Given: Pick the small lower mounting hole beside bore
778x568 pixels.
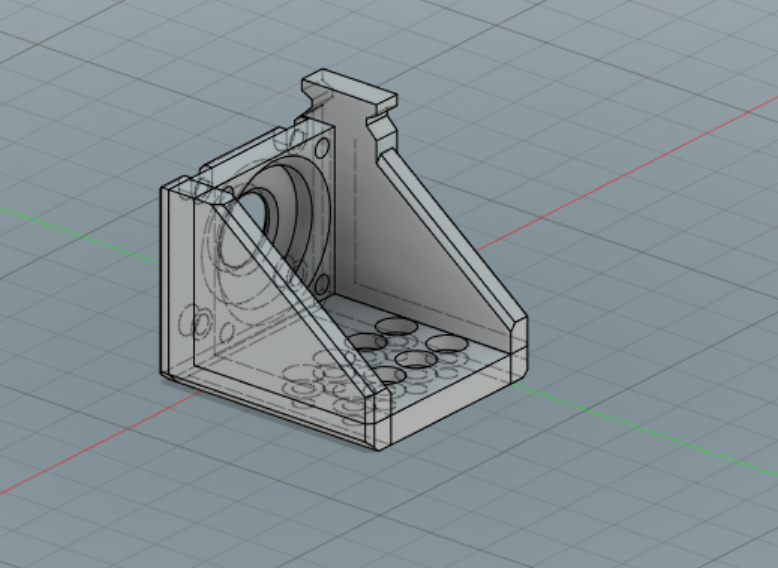Looking at the screenshot, I should pos(322,285).
